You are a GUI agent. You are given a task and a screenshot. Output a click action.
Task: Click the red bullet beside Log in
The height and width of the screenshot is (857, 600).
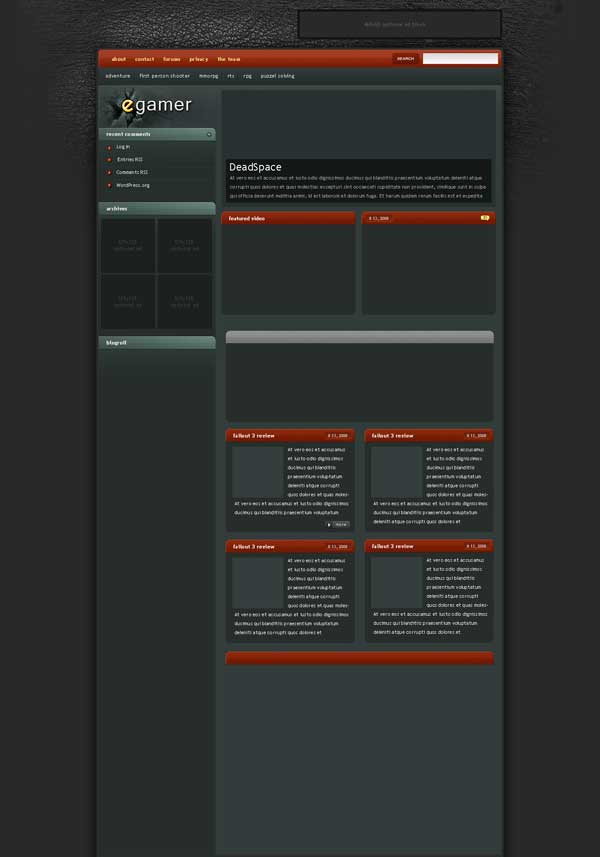109,147
